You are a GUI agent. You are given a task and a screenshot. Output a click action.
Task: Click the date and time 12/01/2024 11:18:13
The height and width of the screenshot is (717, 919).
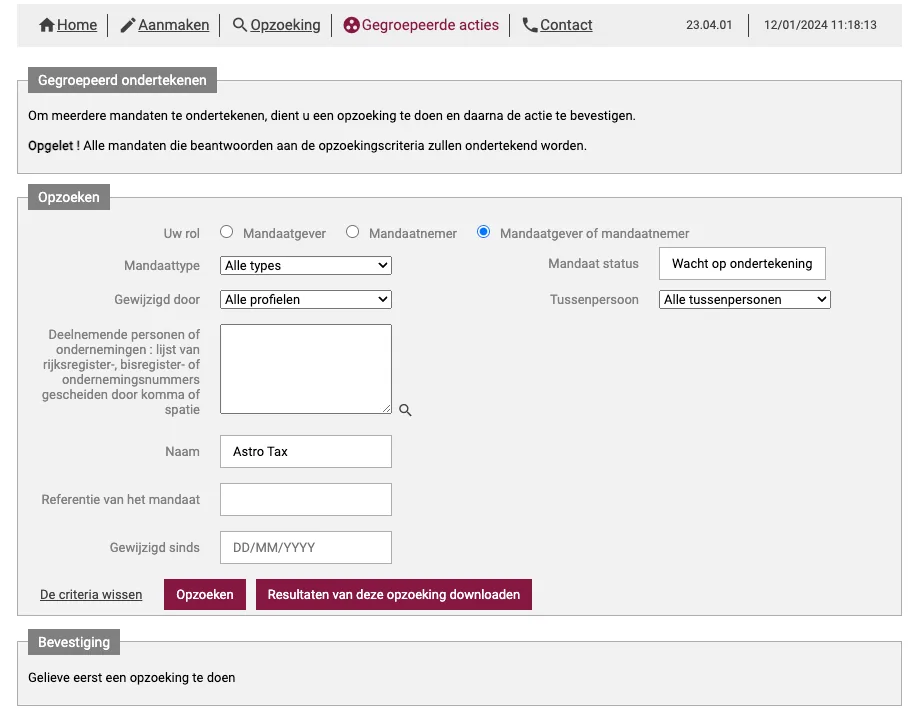click(x=820, y=25)
